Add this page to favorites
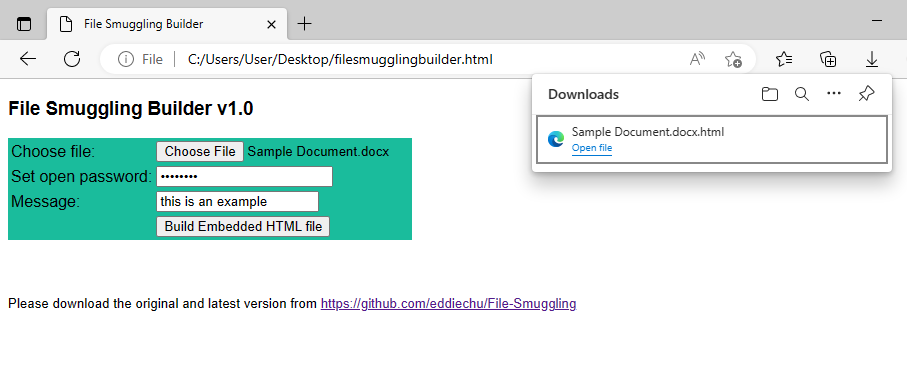This screenshot has width=907, height=388. [733, 59]
